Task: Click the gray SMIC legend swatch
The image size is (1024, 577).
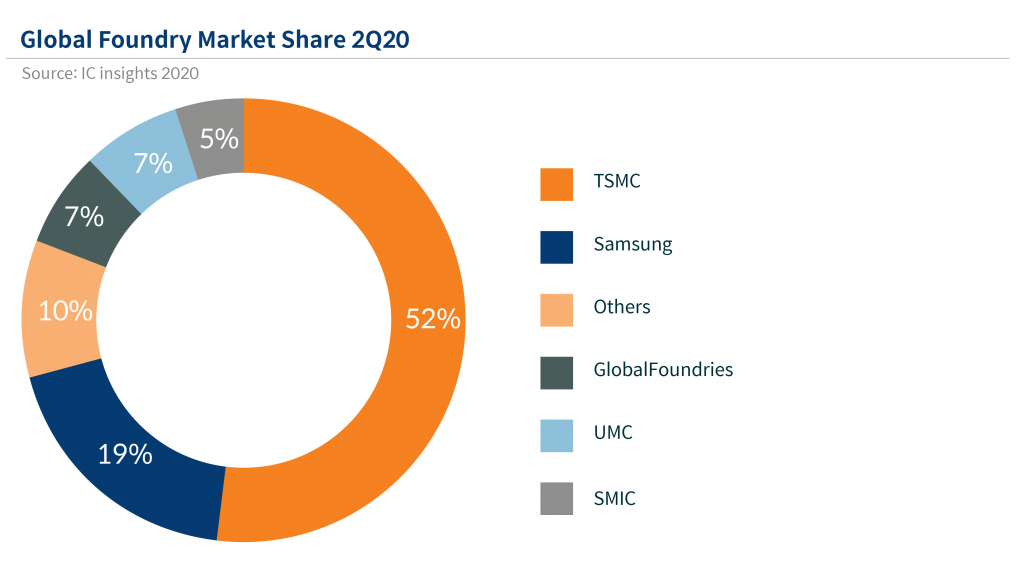Action: coord(556,499)
